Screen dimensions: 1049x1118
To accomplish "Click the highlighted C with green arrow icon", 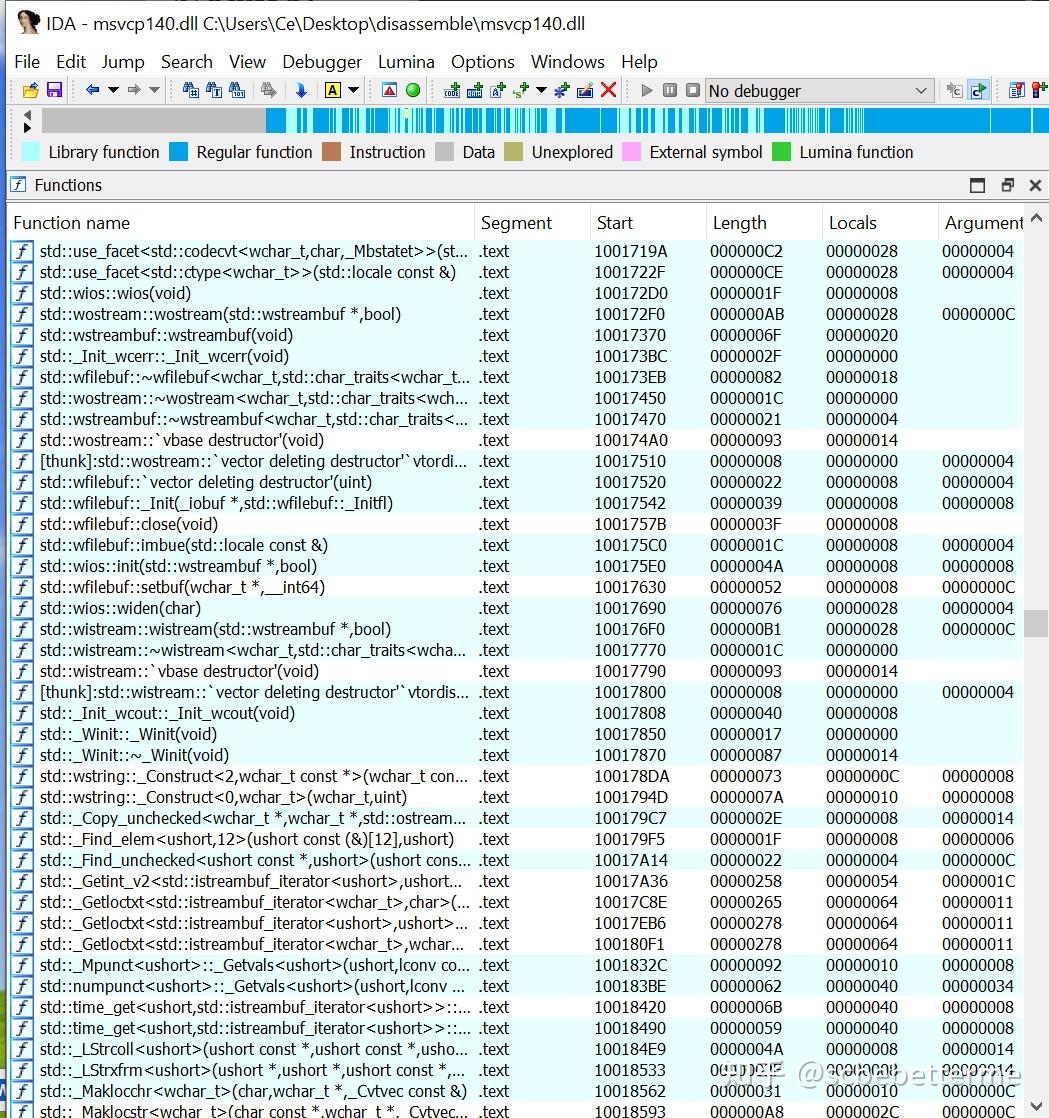I will (978, 91).
